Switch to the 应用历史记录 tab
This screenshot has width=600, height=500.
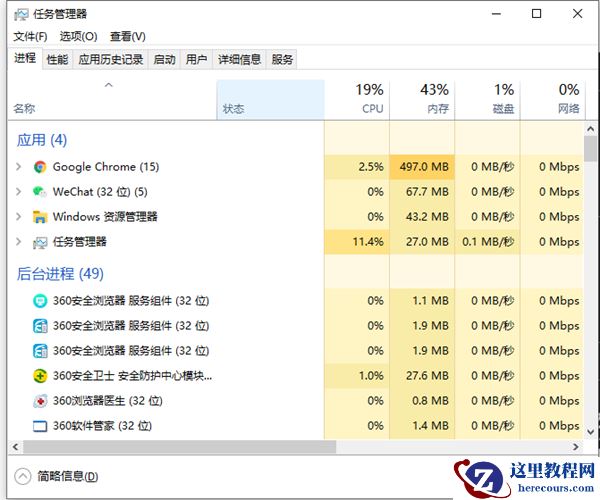[x=111, y=59]
